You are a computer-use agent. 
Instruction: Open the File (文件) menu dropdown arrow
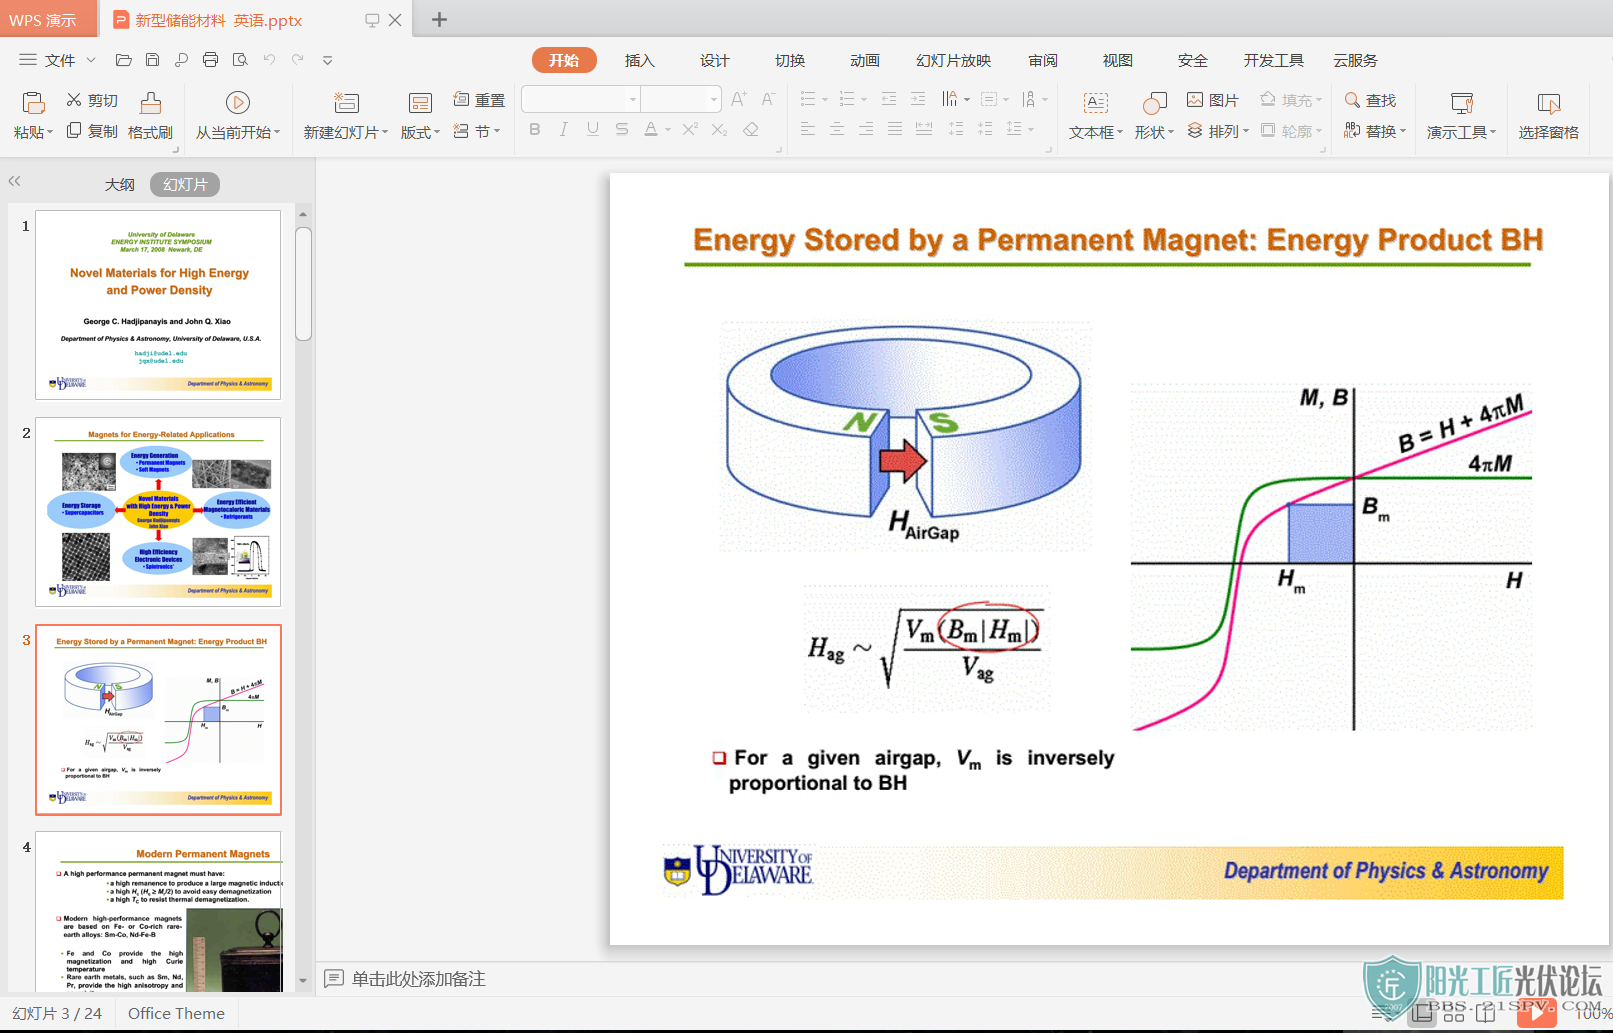coord(91,60)
